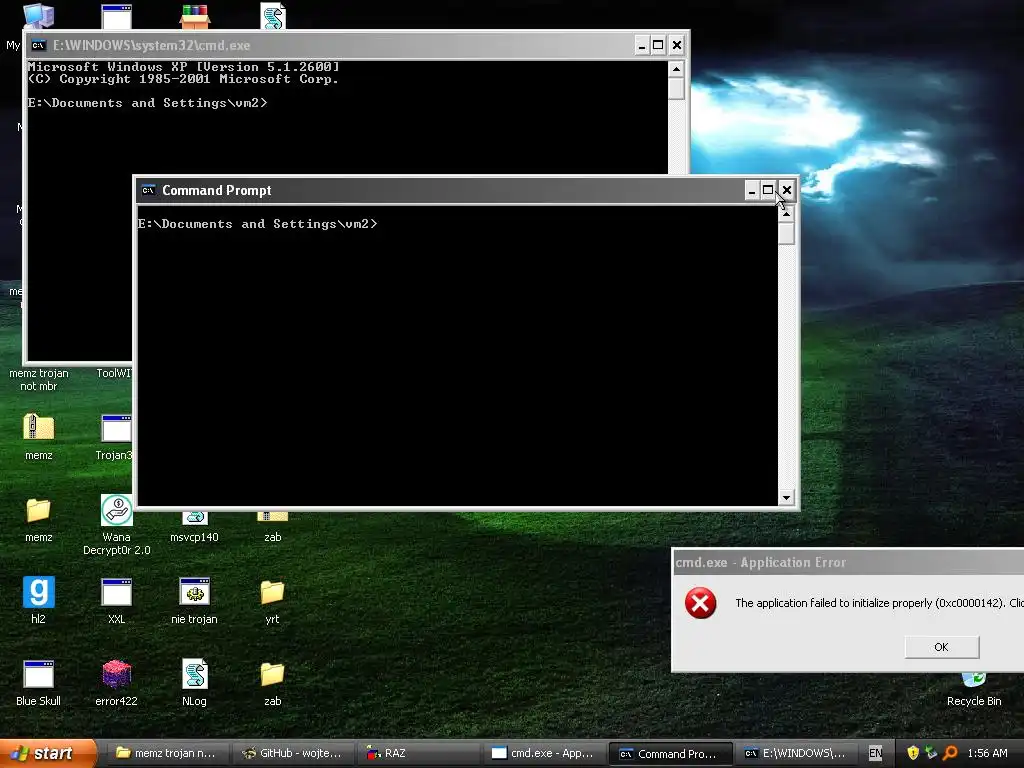This screenshot has width=1024, height=768.
Task: Click scroll-up arrow in Command Prompt window
Action: point(786,214)
